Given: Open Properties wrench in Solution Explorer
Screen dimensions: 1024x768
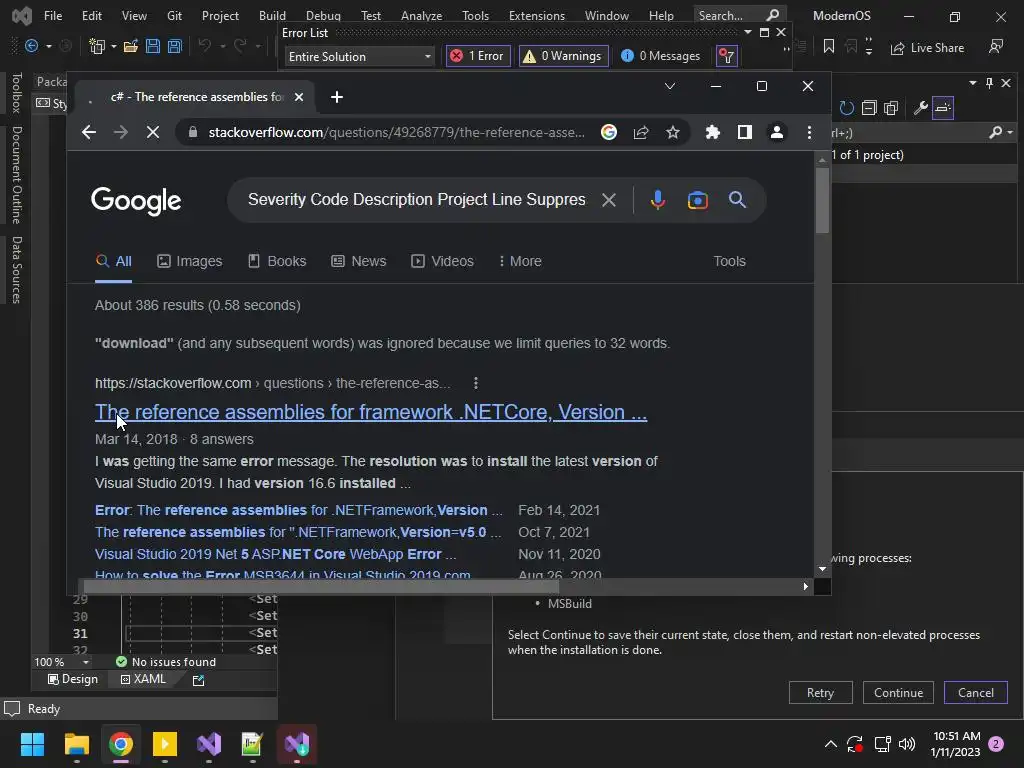Looking at the screenshot, I should coord(921,108).
